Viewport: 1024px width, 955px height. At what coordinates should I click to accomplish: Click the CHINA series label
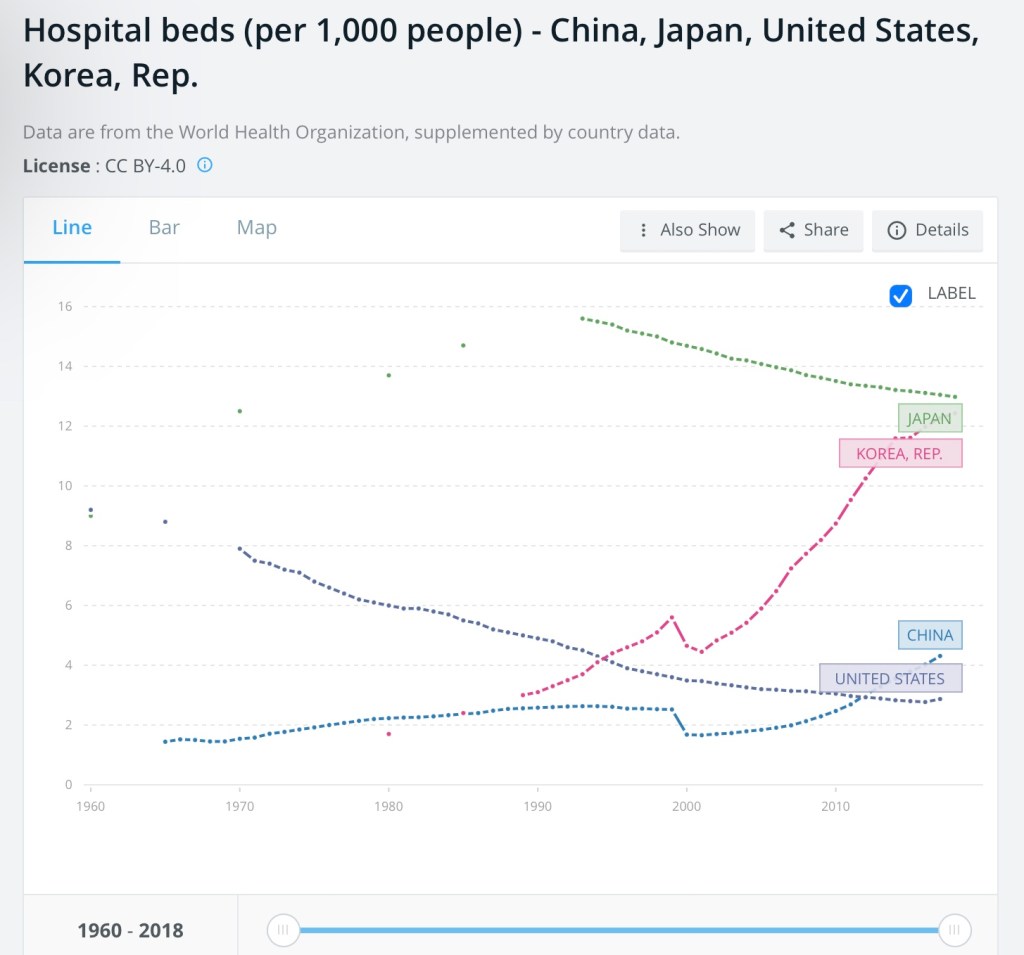(930, 635)
